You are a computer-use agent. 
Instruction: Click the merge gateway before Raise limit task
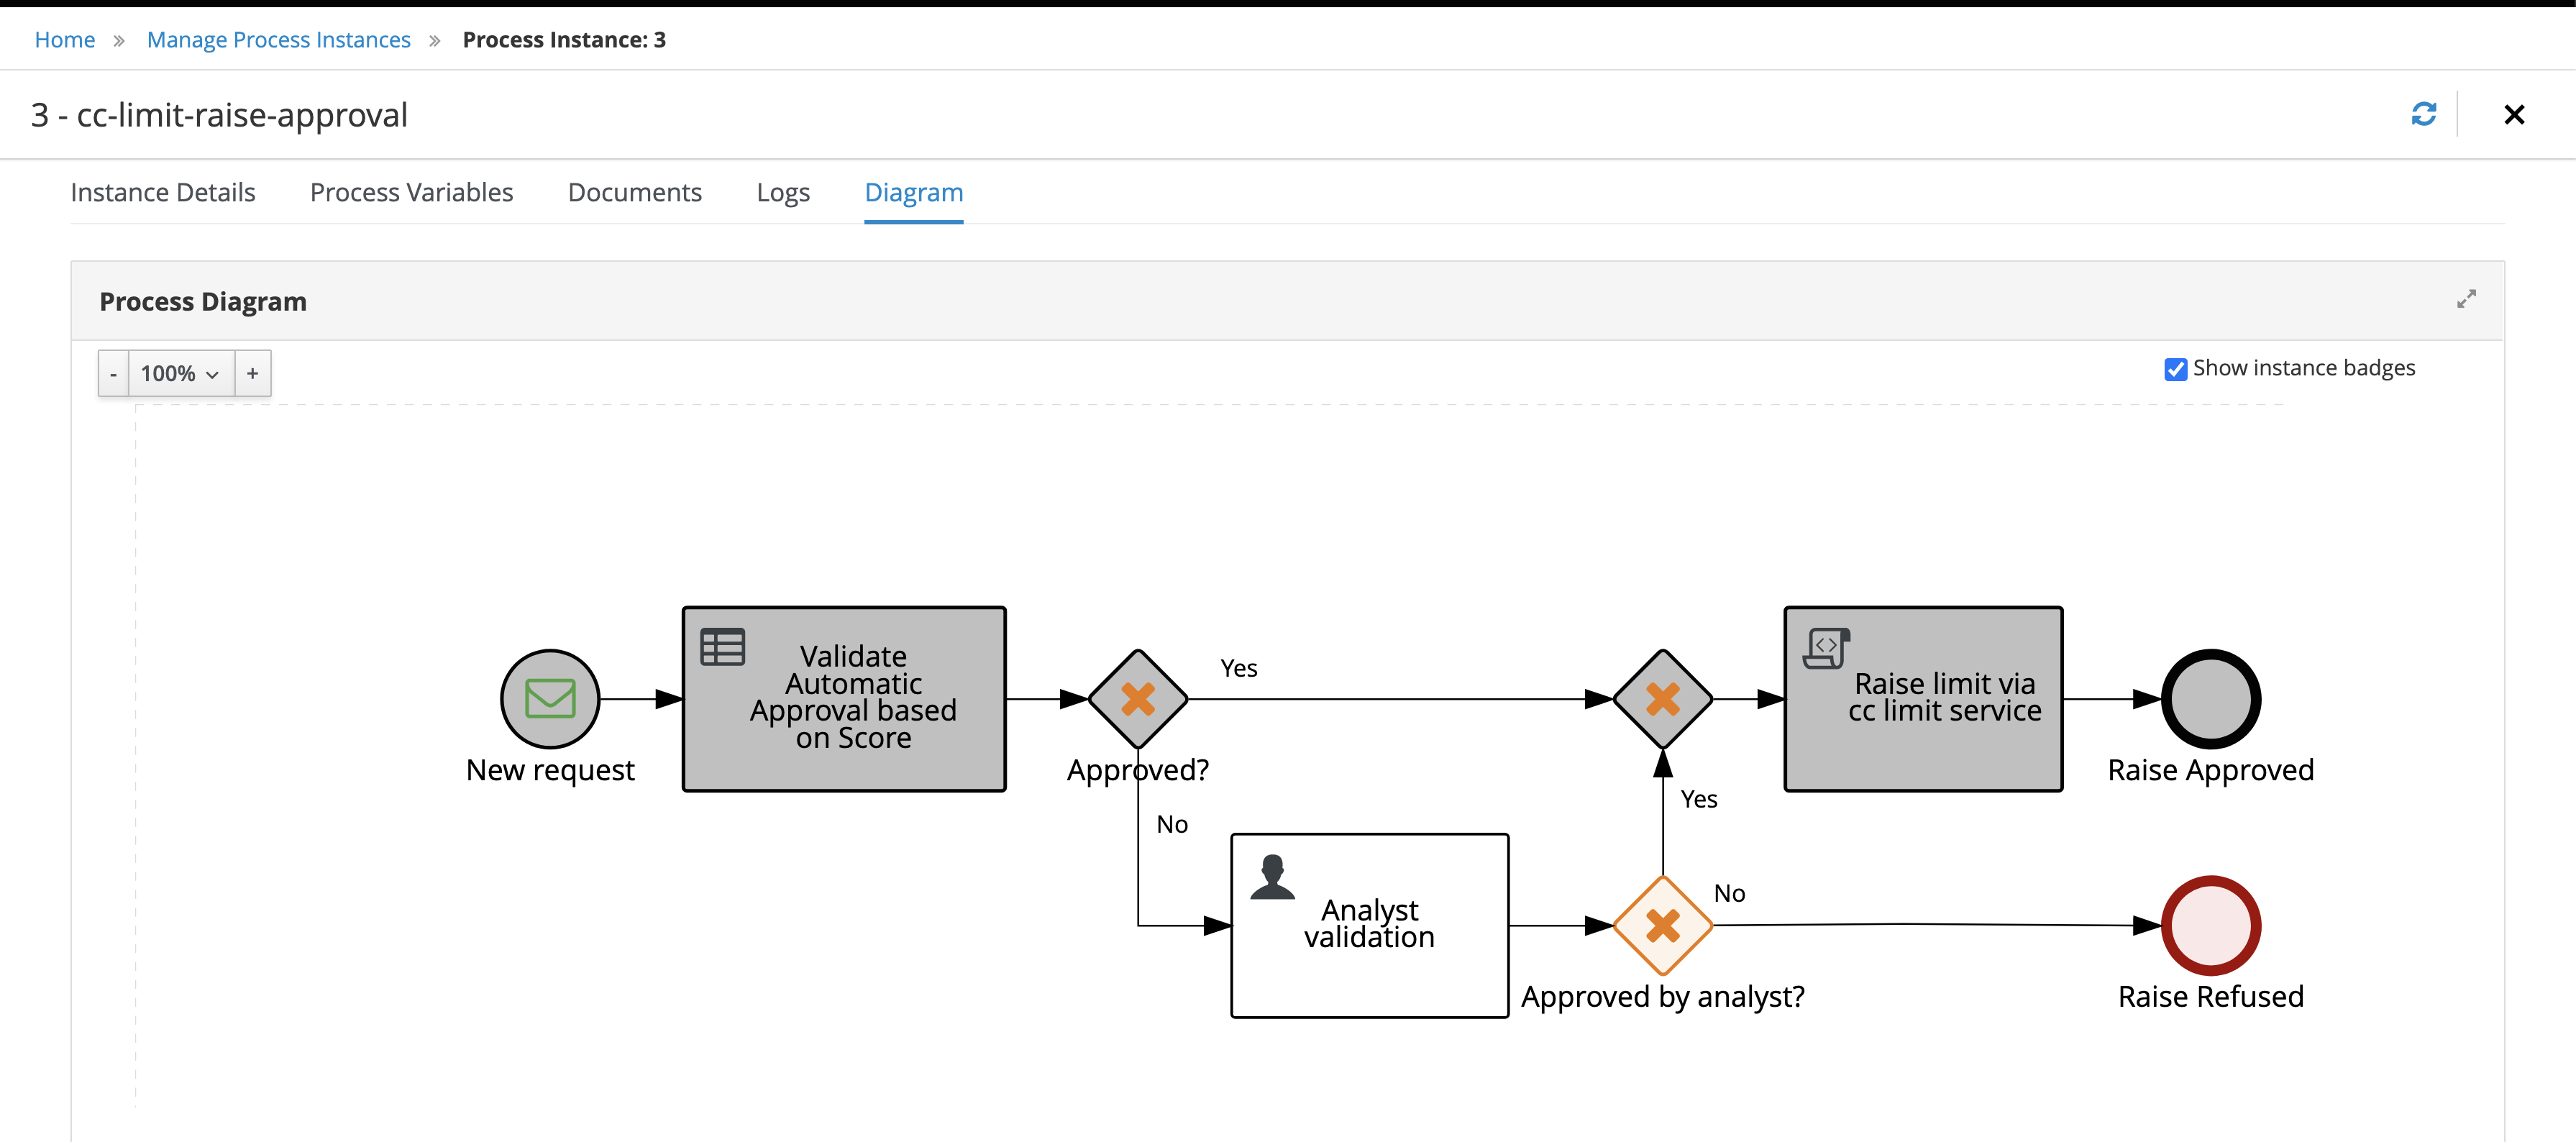(1662, 699)
